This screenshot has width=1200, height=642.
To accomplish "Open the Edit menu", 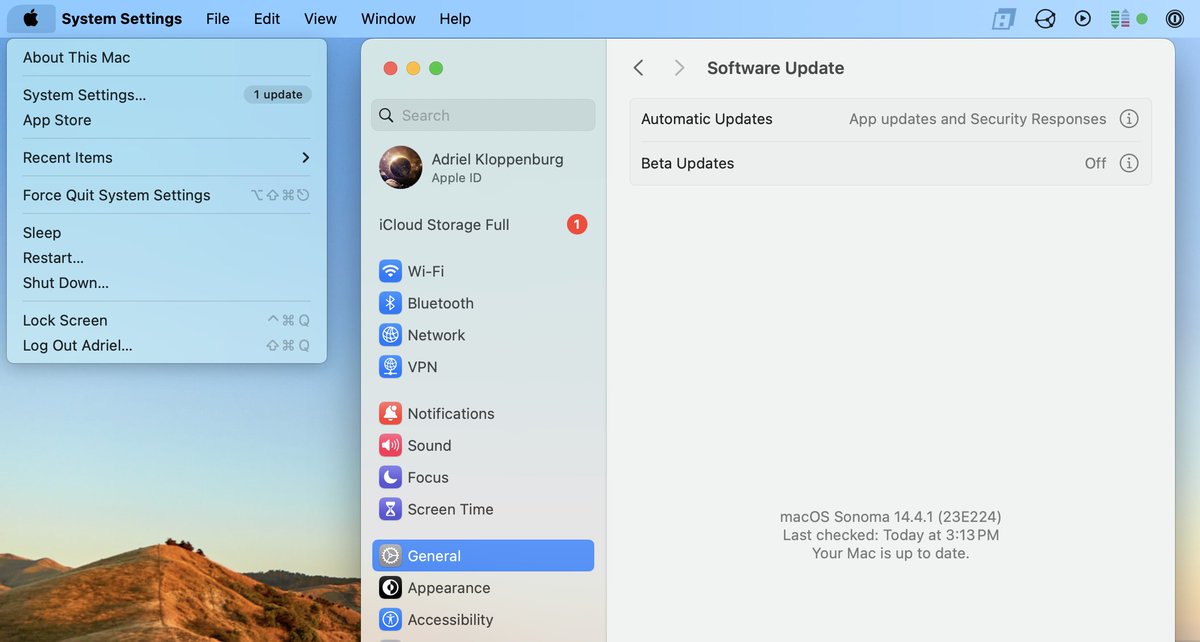I will click(267, 18).
